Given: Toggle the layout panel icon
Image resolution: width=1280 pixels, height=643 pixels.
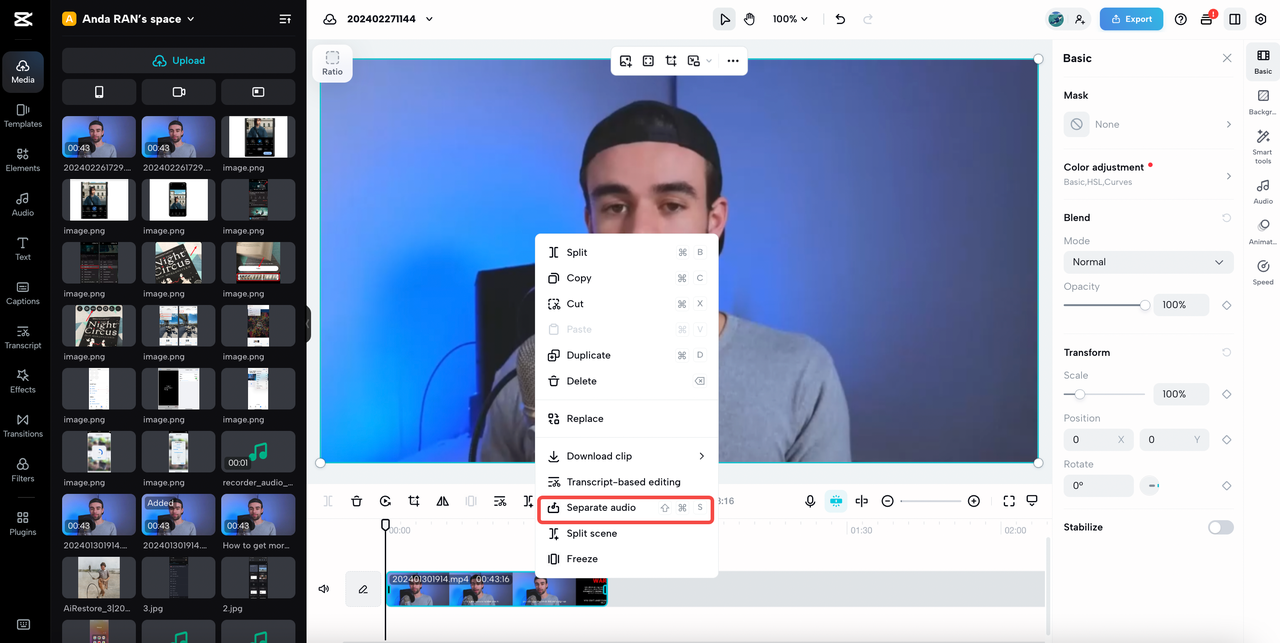Looking at the screenshot, I should (x=1235, y=19).
